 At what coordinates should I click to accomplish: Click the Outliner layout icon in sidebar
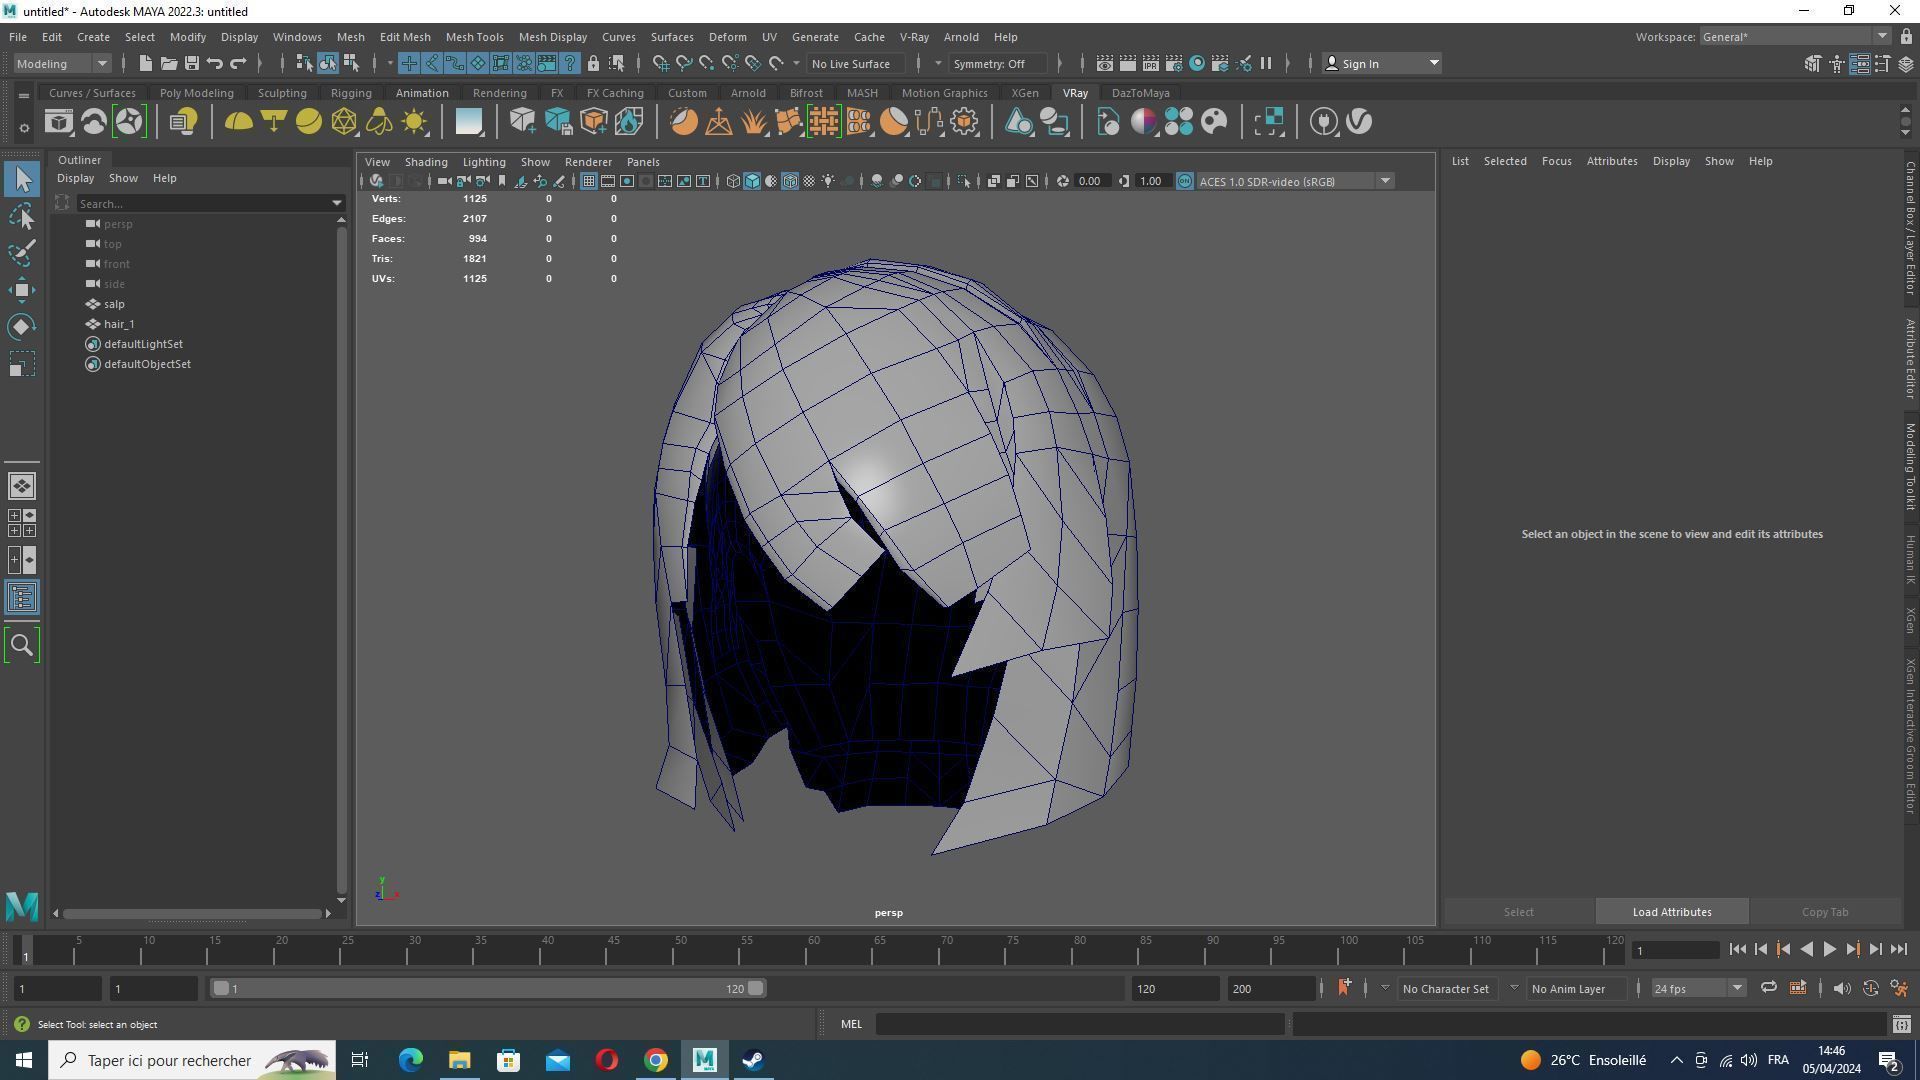22,598
